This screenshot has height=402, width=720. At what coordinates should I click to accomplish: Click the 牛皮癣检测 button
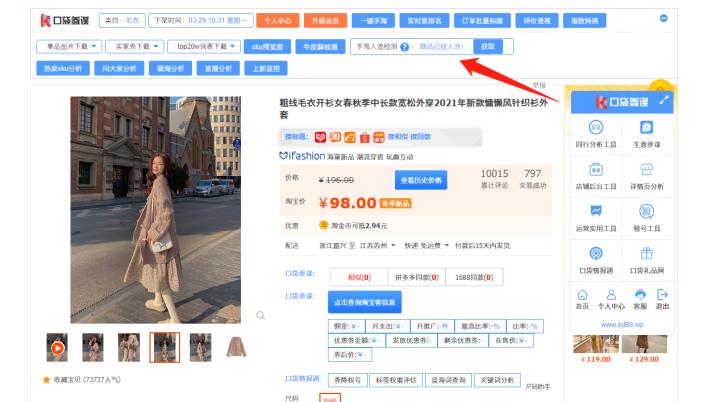click(x=321, y=47)
